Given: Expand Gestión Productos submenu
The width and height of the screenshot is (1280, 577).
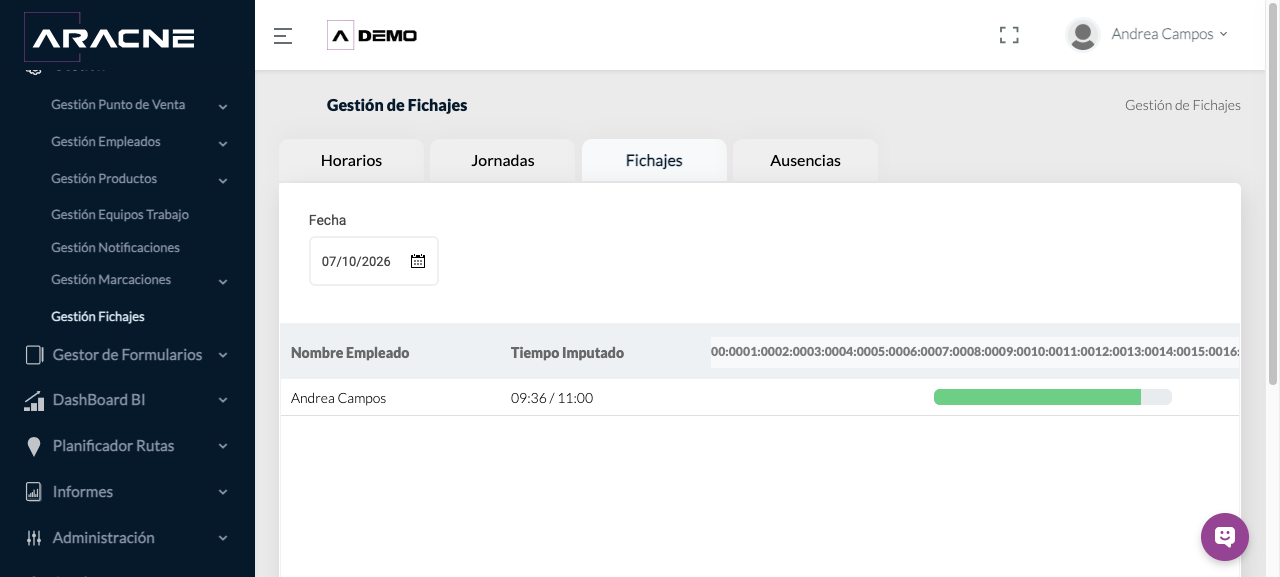Looking at the screenshot, I should coord(223,180).
